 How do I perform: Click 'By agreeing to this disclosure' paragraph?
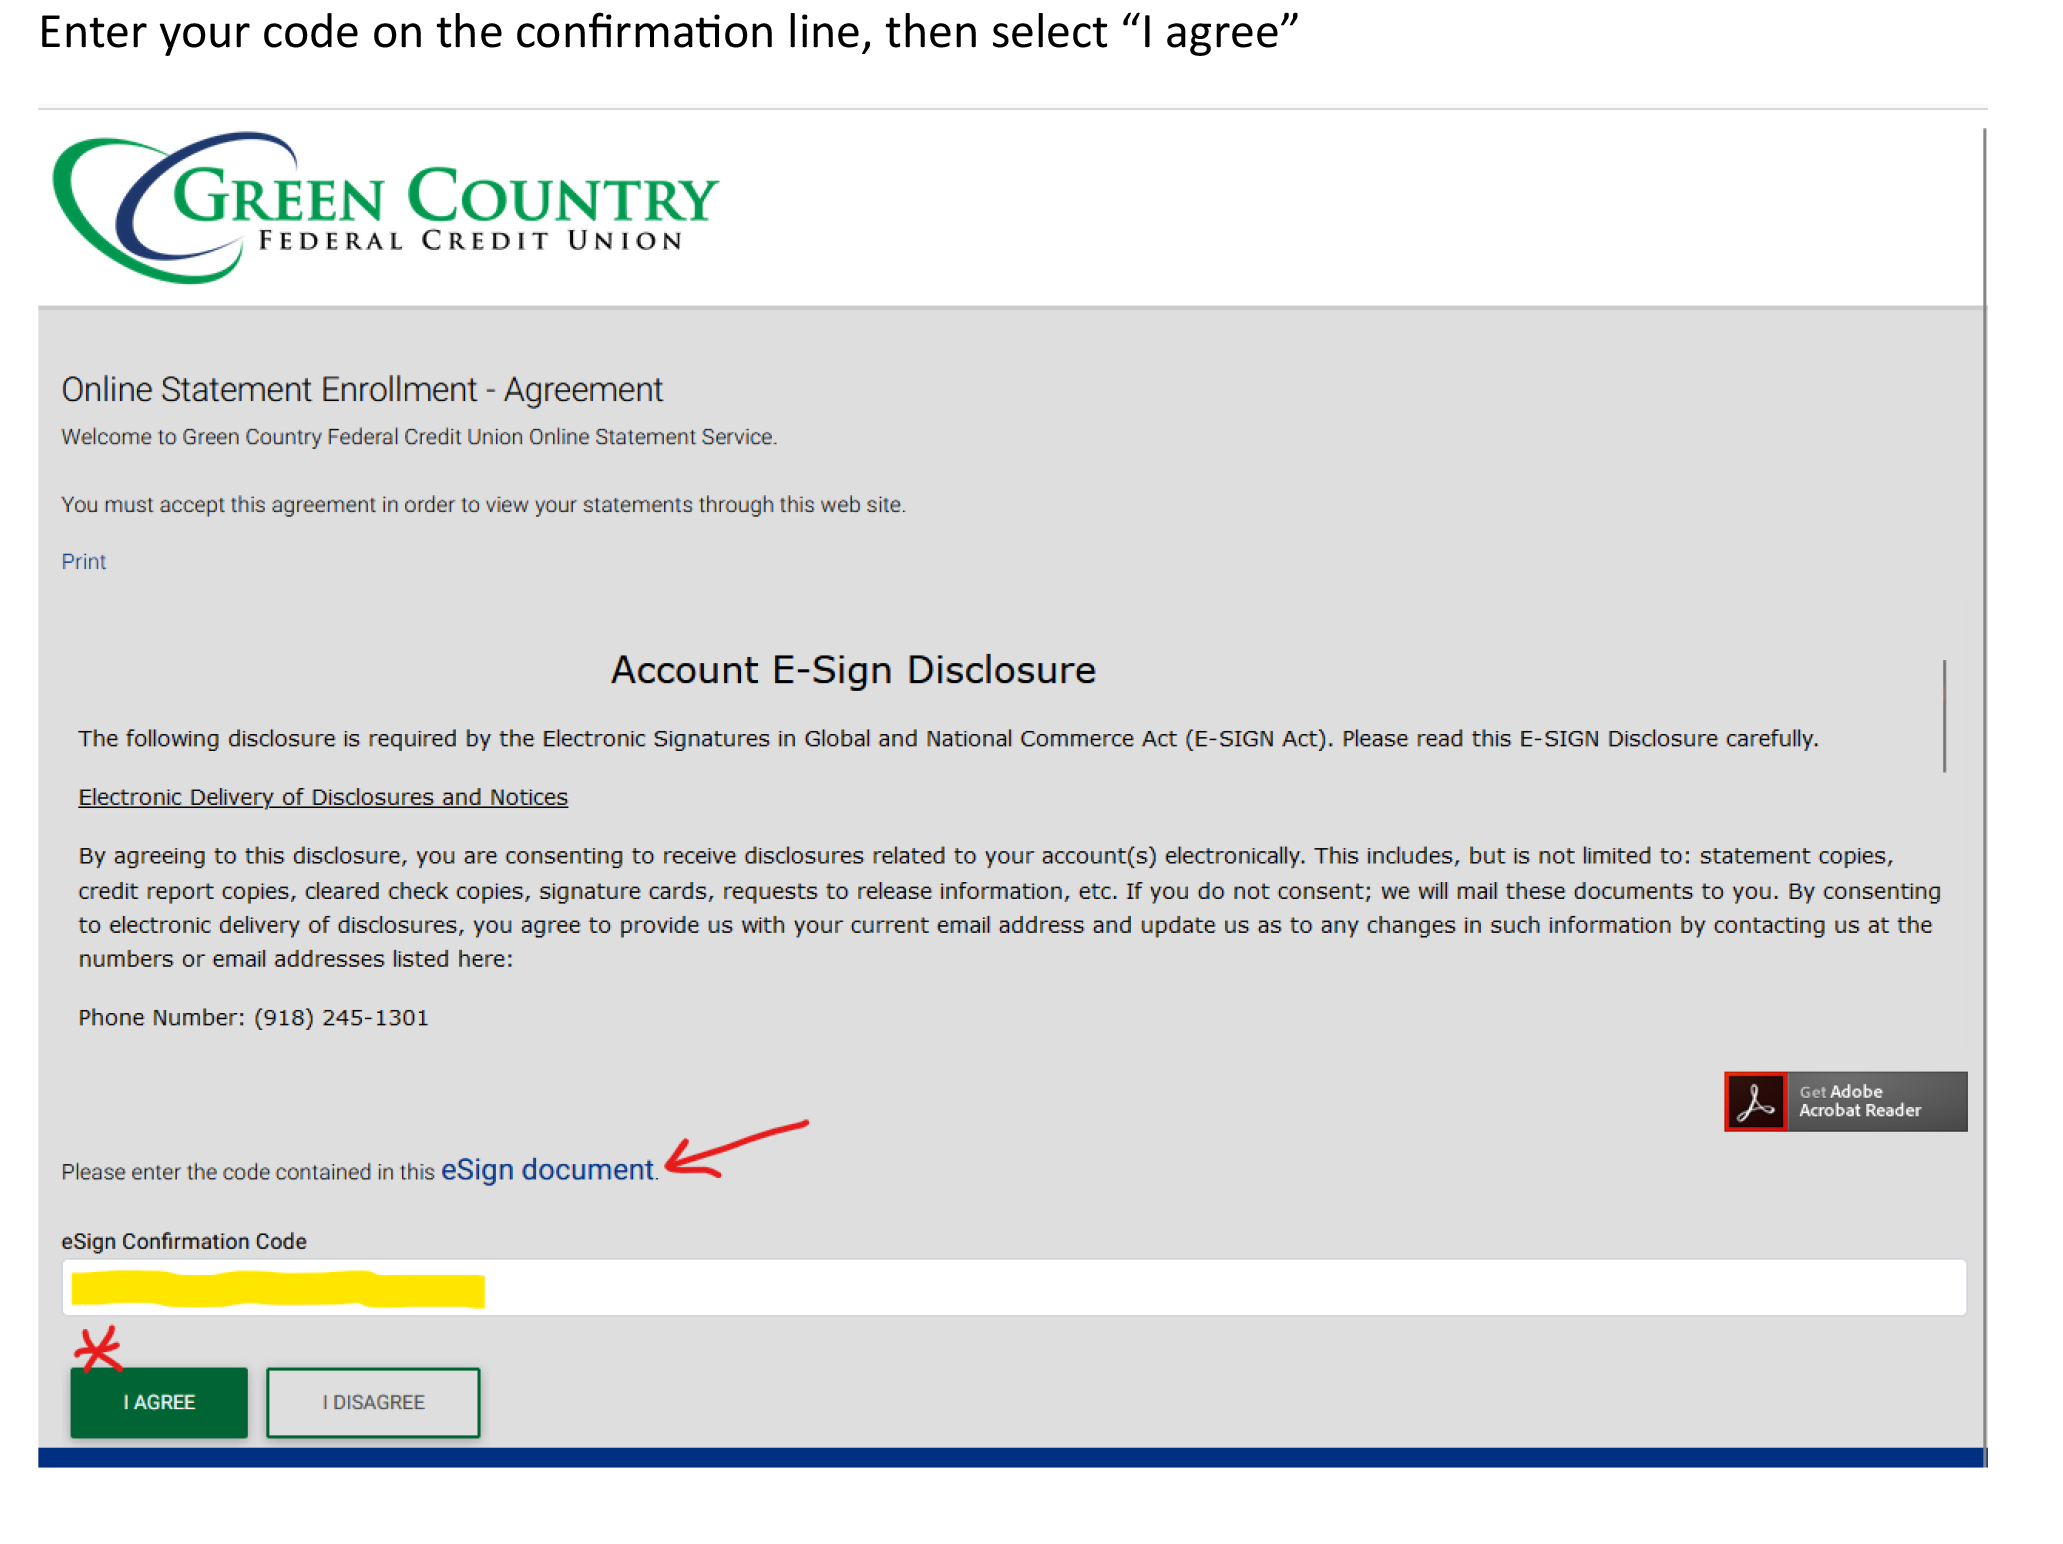pyautogui.click(x=1009, y=907)
